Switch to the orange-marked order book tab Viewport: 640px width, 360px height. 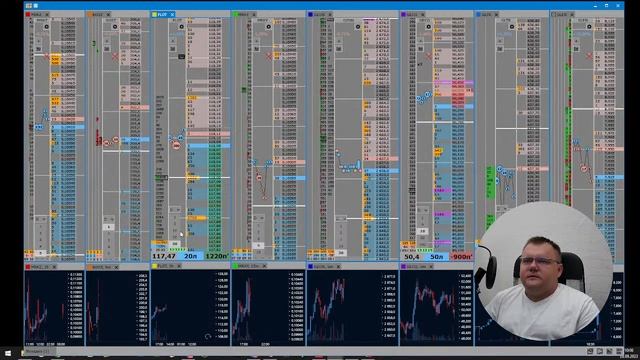click(99, 14)
